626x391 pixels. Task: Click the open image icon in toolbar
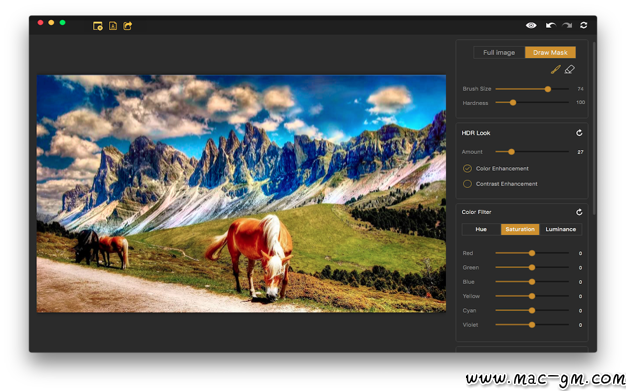(x=98, y=26)
